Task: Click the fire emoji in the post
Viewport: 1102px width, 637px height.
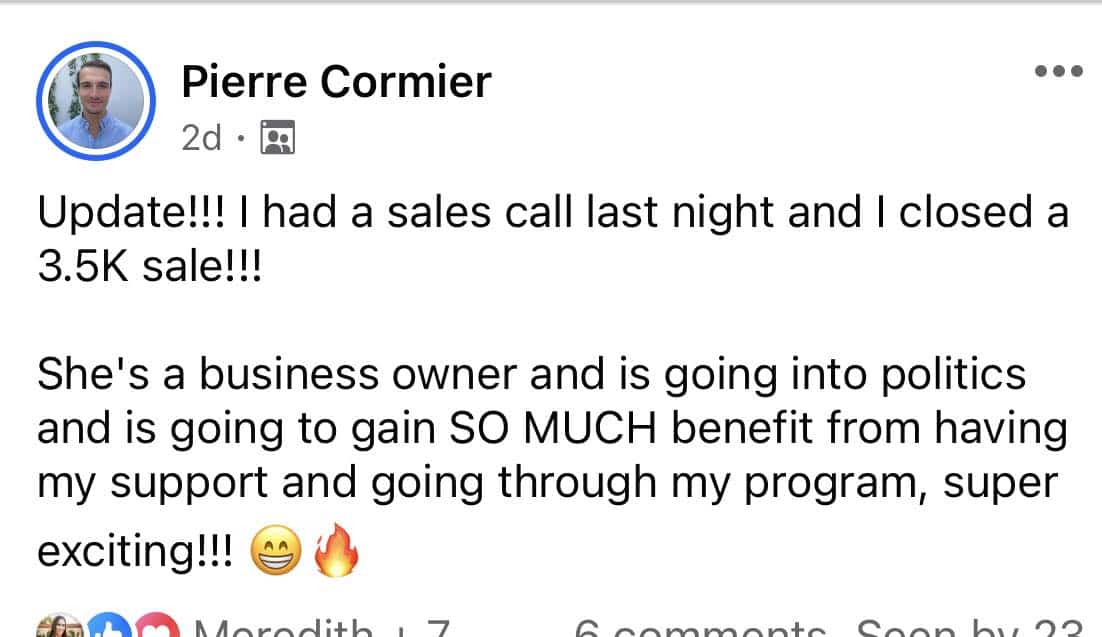Action: click(x=335, y=551)
